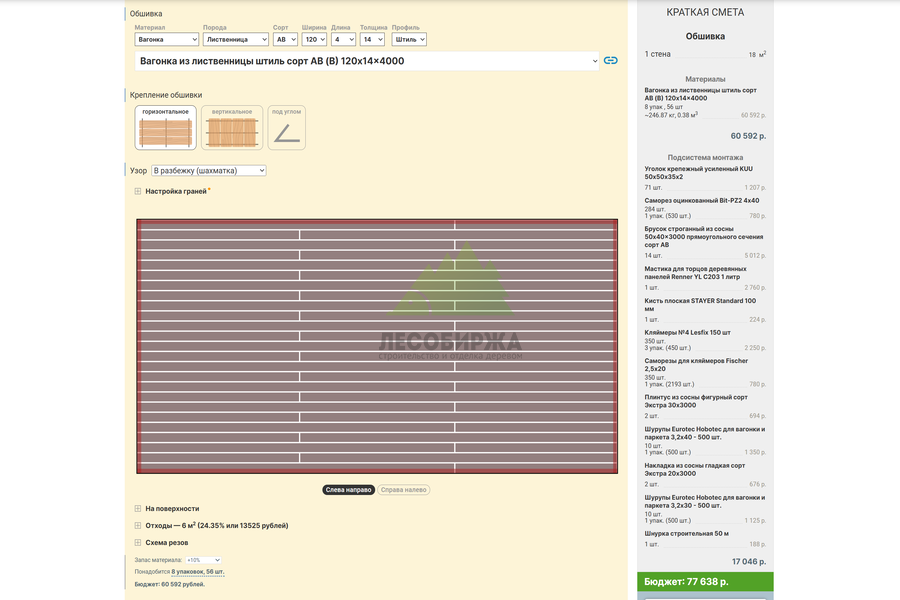The width and height of the screenshot is (900, 600).
Task: Click the blue chain link icon
Action: pyautogui.click(x=610, y=60)
